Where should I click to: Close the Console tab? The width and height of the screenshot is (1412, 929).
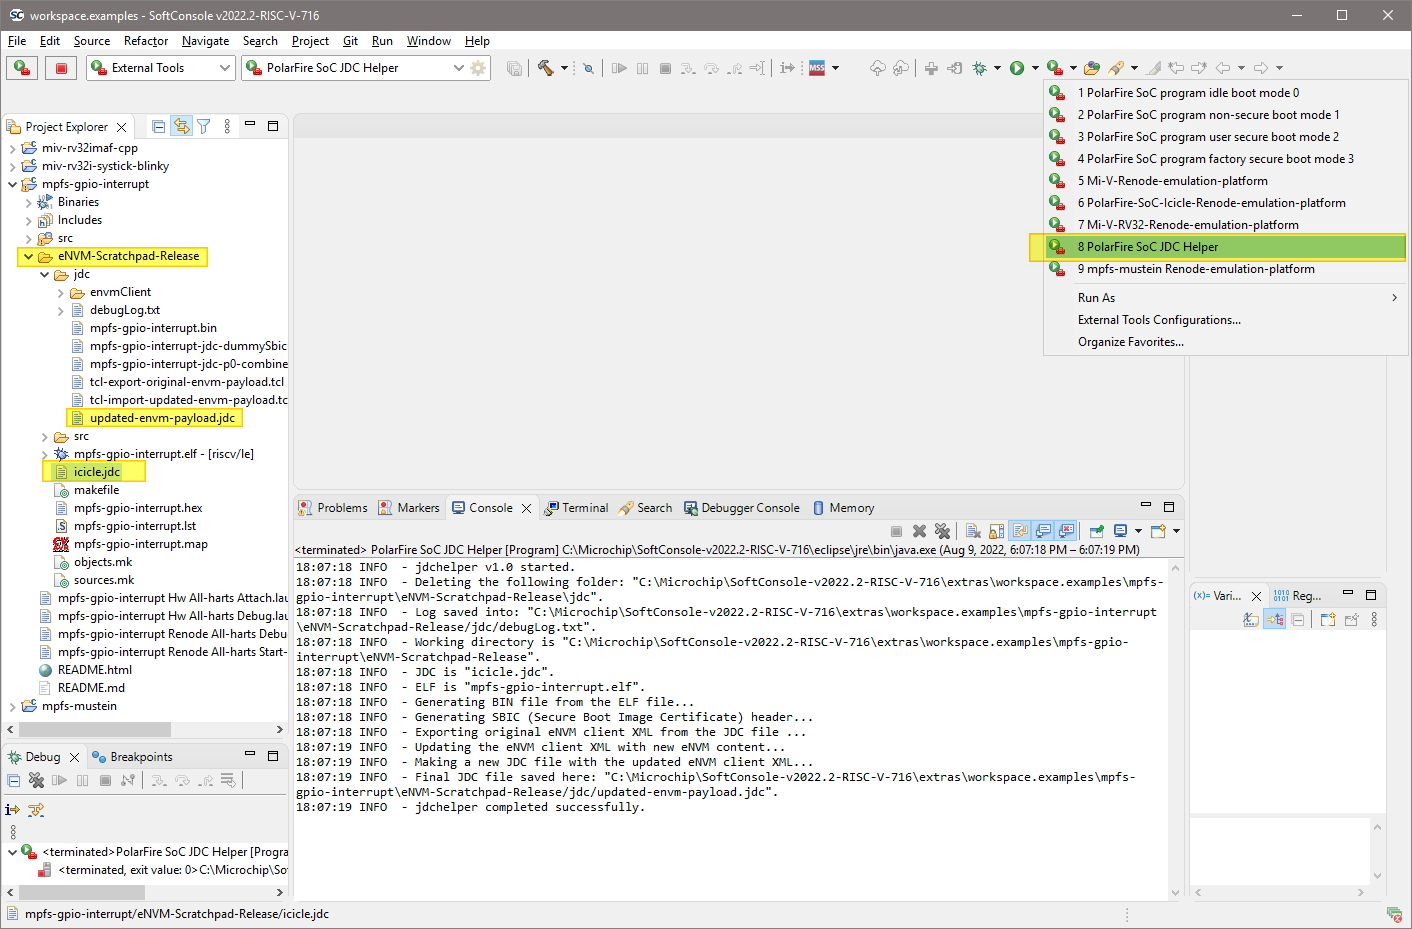pyautogui.click(x=526, y=508)
